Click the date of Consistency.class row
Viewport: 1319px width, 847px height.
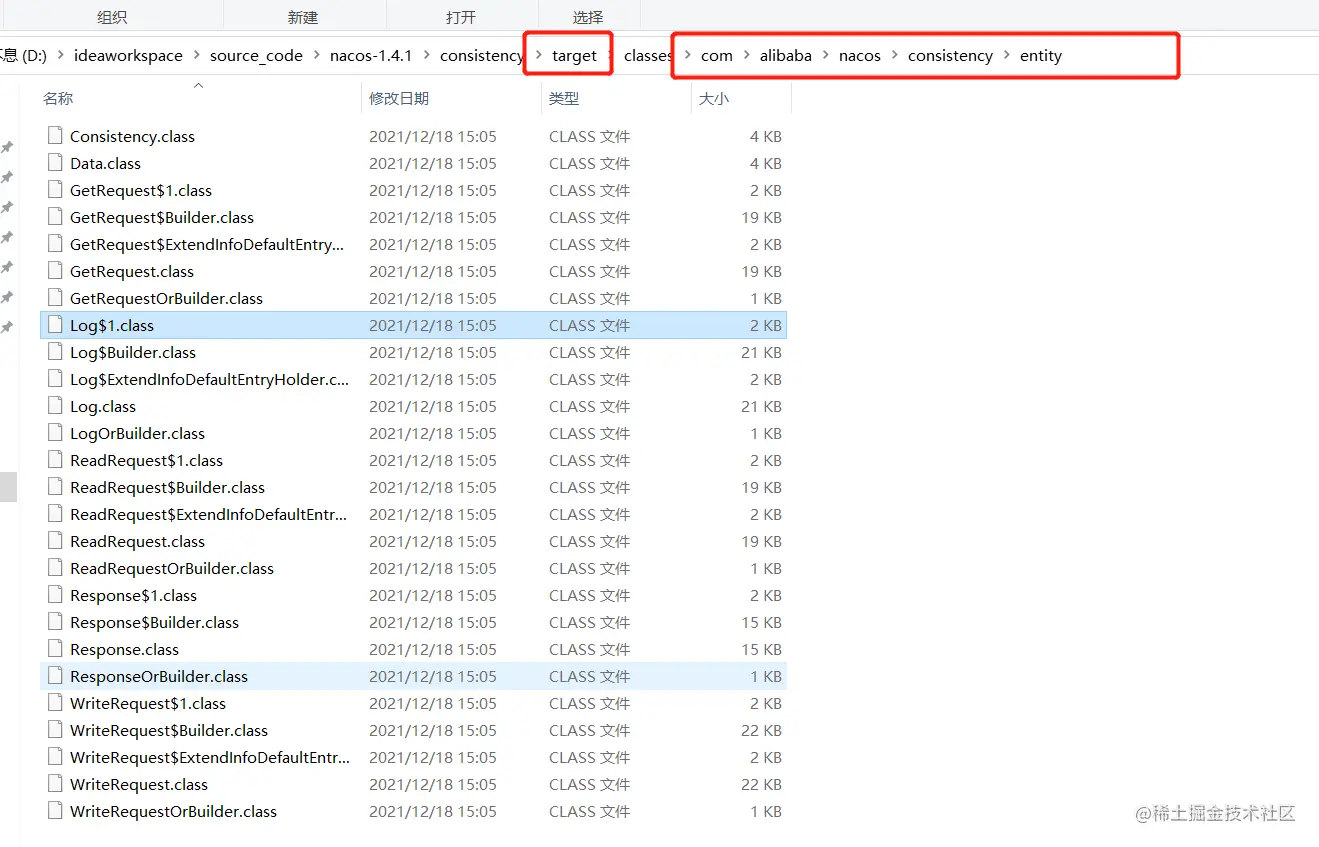pos(433,136)
